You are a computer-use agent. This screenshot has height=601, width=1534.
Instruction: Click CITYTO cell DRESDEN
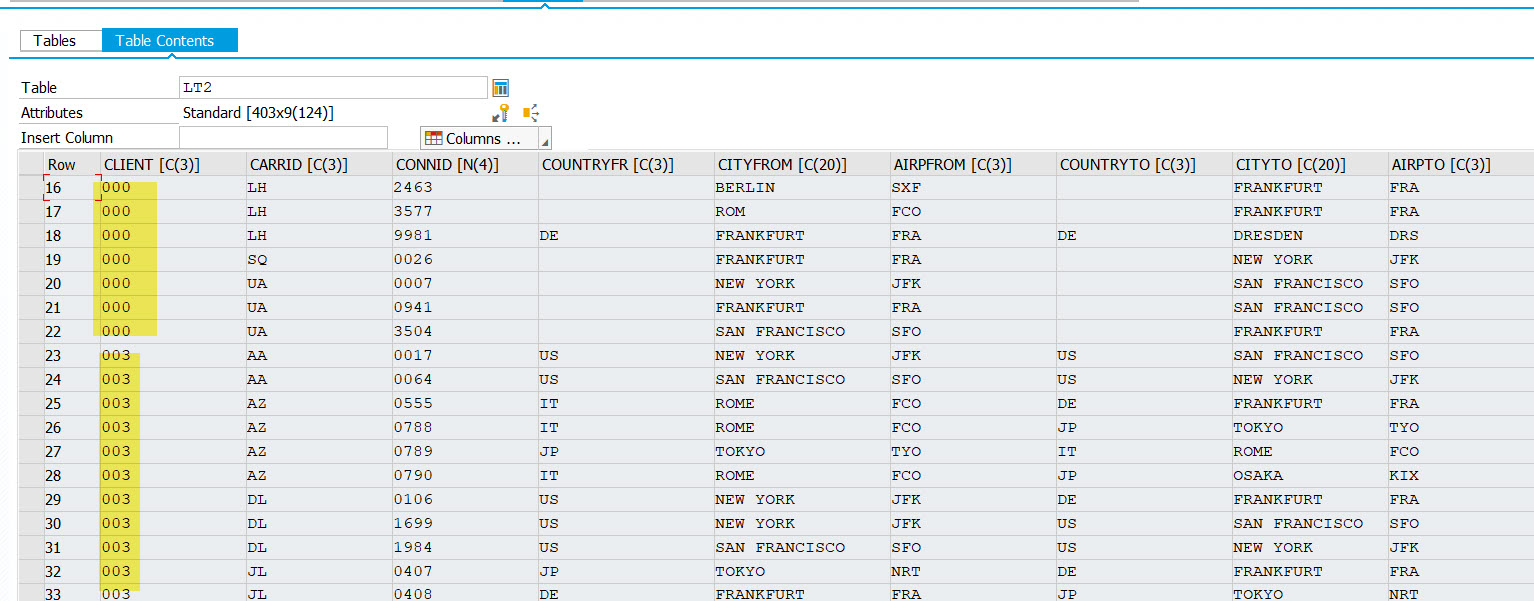tap(1310, 235)
